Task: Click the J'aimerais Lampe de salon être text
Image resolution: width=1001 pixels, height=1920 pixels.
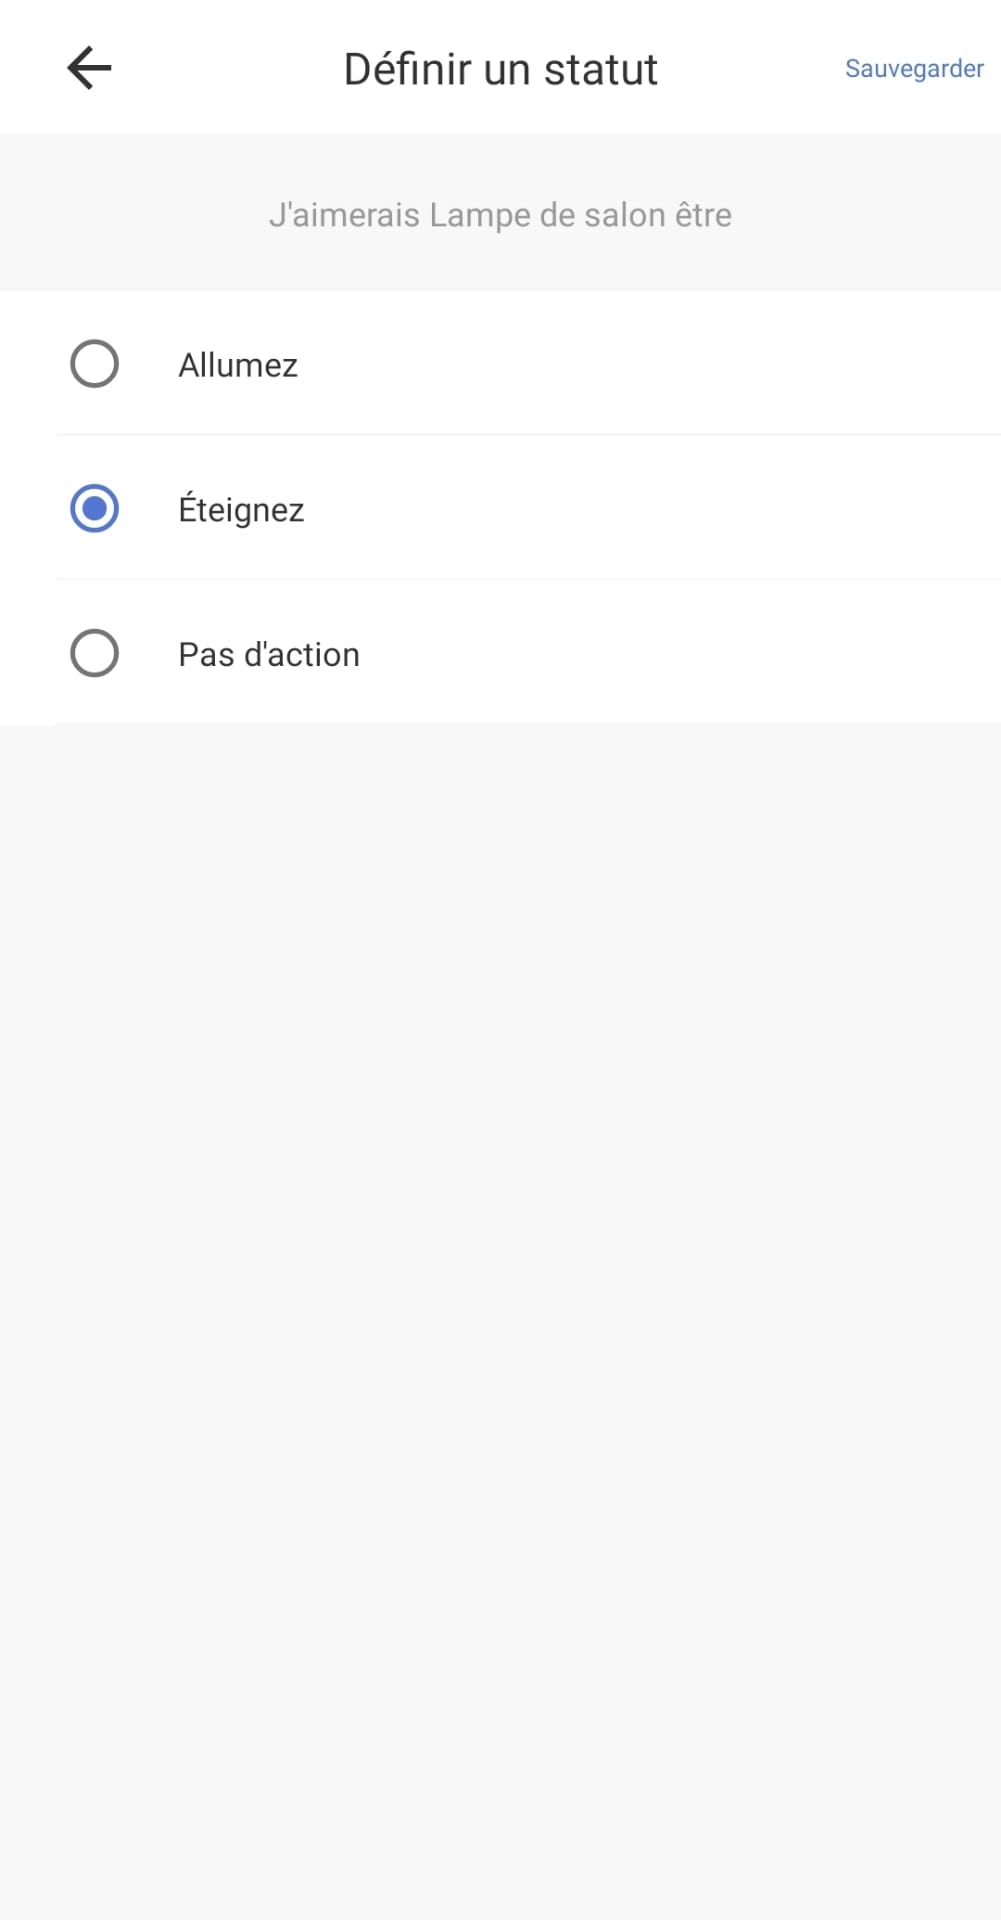Action: tap(500, 215)
